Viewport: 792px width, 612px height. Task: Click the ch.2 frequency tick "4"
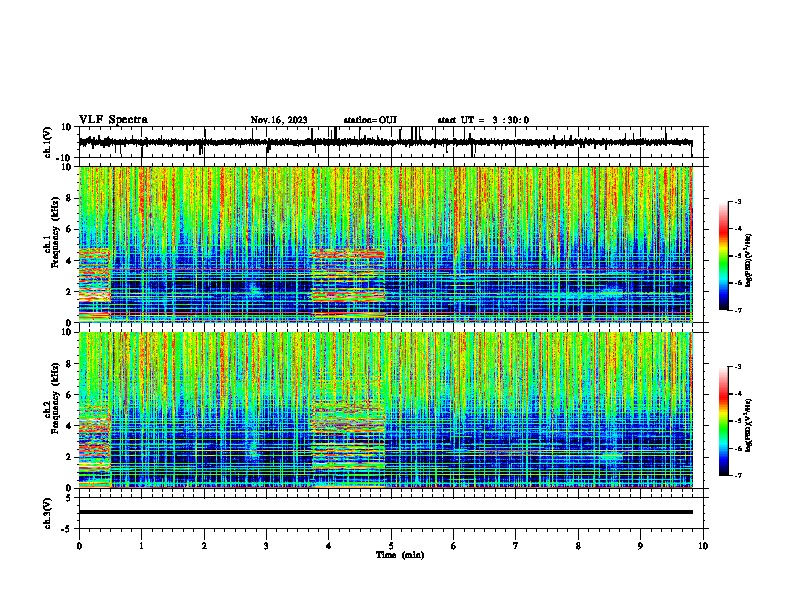[x=71, y=426]
